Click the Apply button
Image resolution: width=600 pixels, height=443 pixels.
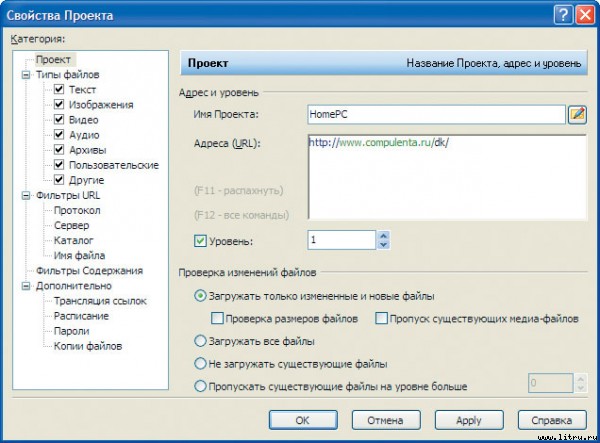click(469, 420)
